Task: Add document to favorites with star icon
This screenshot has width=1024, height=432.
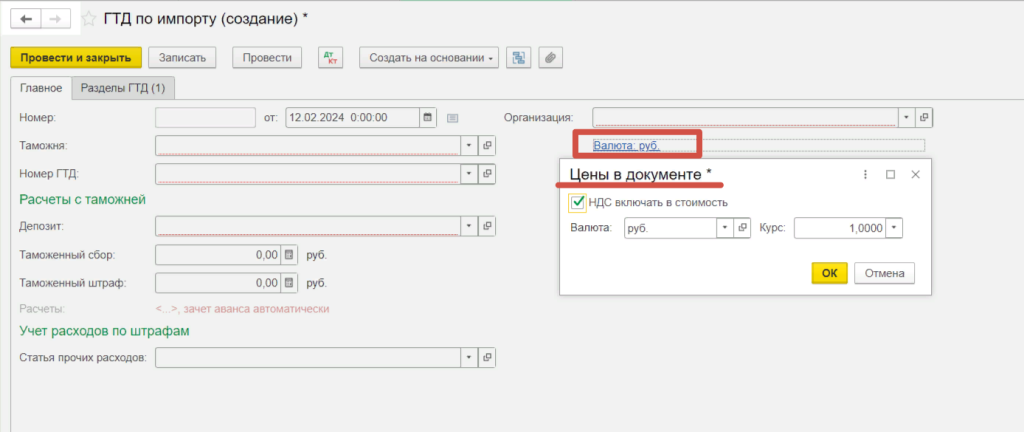Action: pos(89,19)
